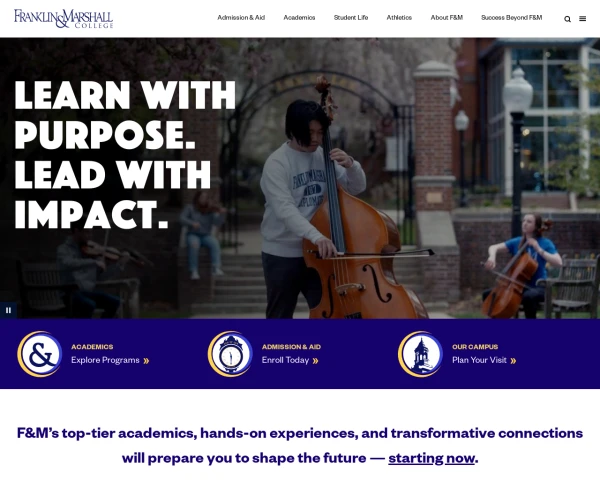Pause the hero background video

(x=8, y=310)
